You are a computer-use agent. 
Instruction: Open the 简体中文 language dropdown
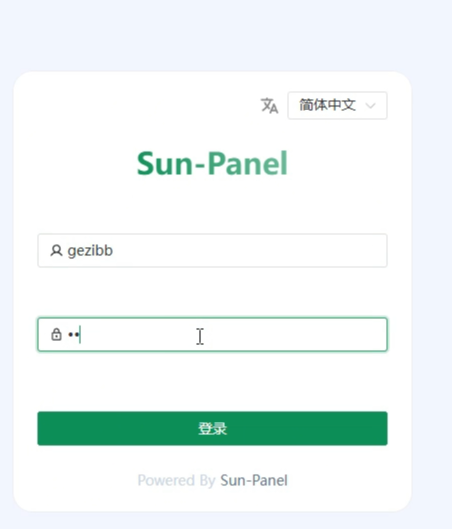tap(337, 105)
